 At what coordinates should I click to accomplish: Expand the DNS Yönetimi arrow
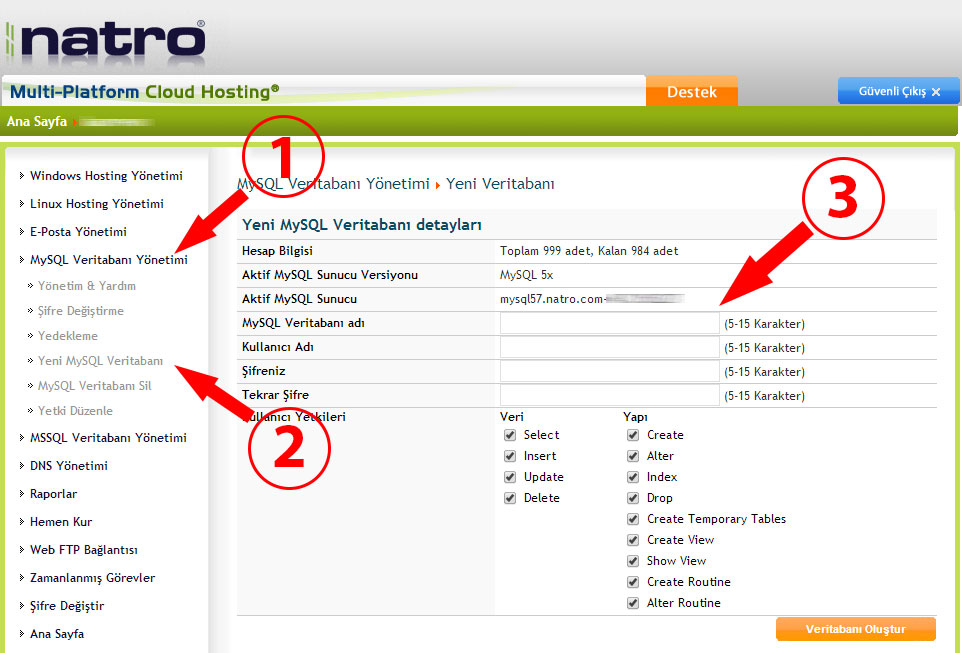(x=21, y=466)
